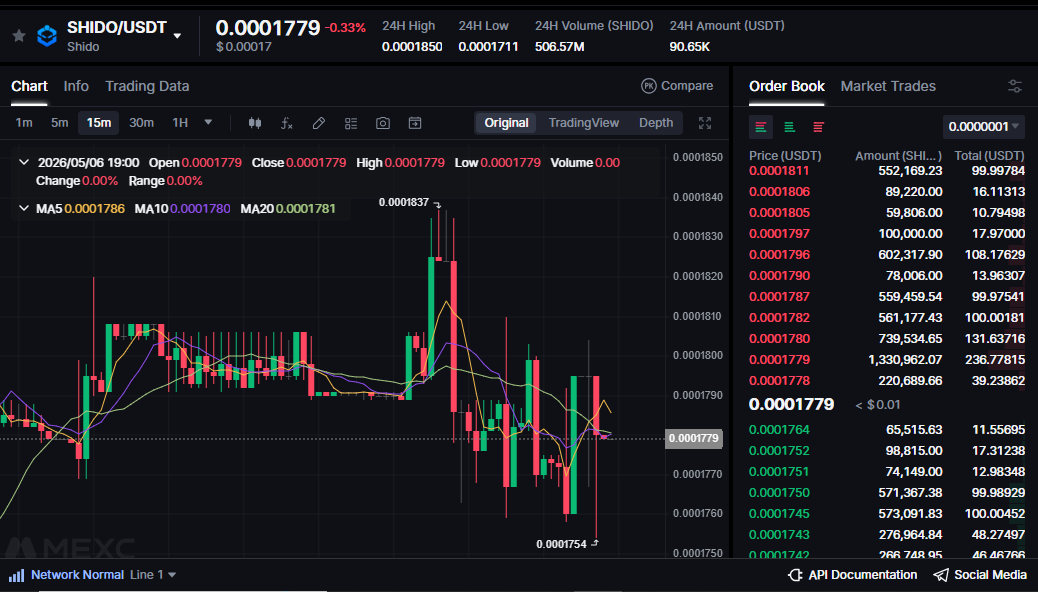Switch to the Market Trades tab
This screenshot has width=1038, height=592.
(888, 86)
